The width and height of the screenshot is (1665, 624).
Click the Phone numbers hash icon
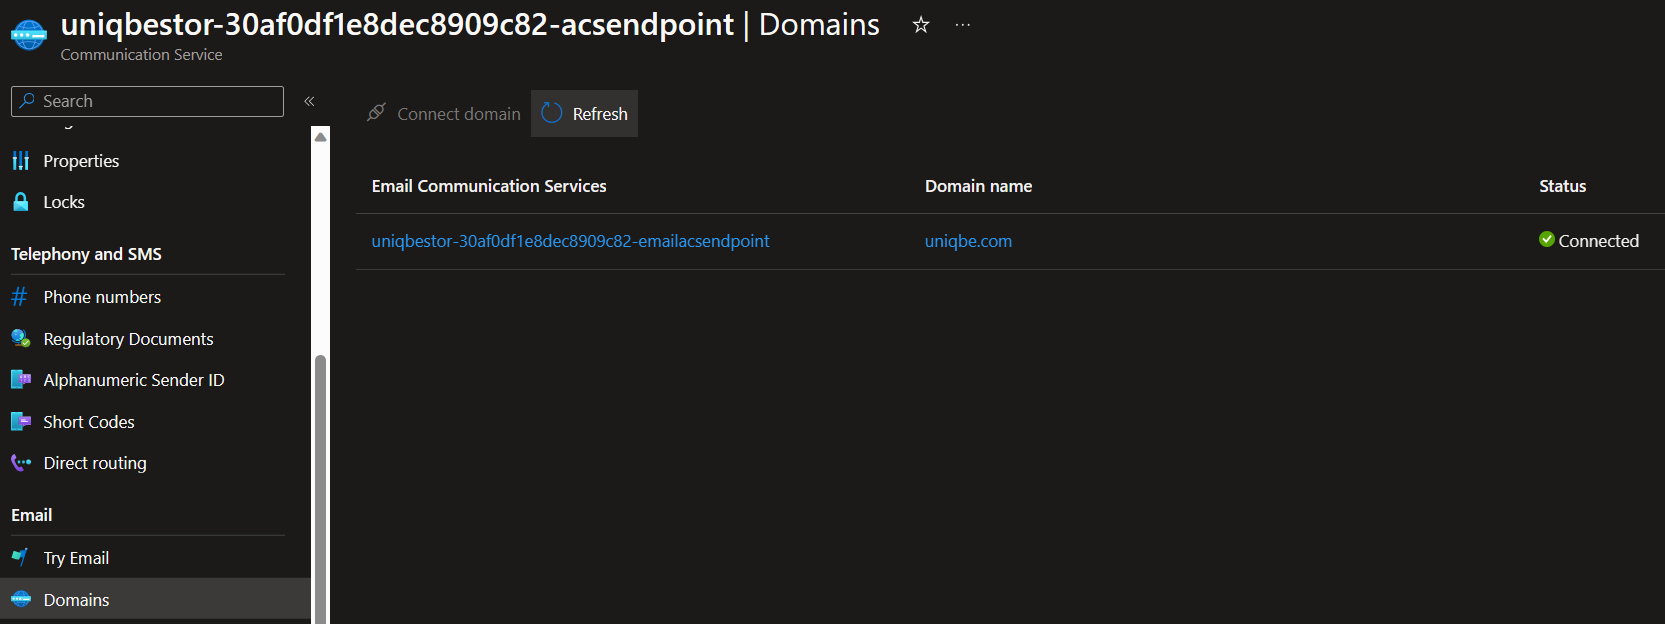tap(20, 297)
